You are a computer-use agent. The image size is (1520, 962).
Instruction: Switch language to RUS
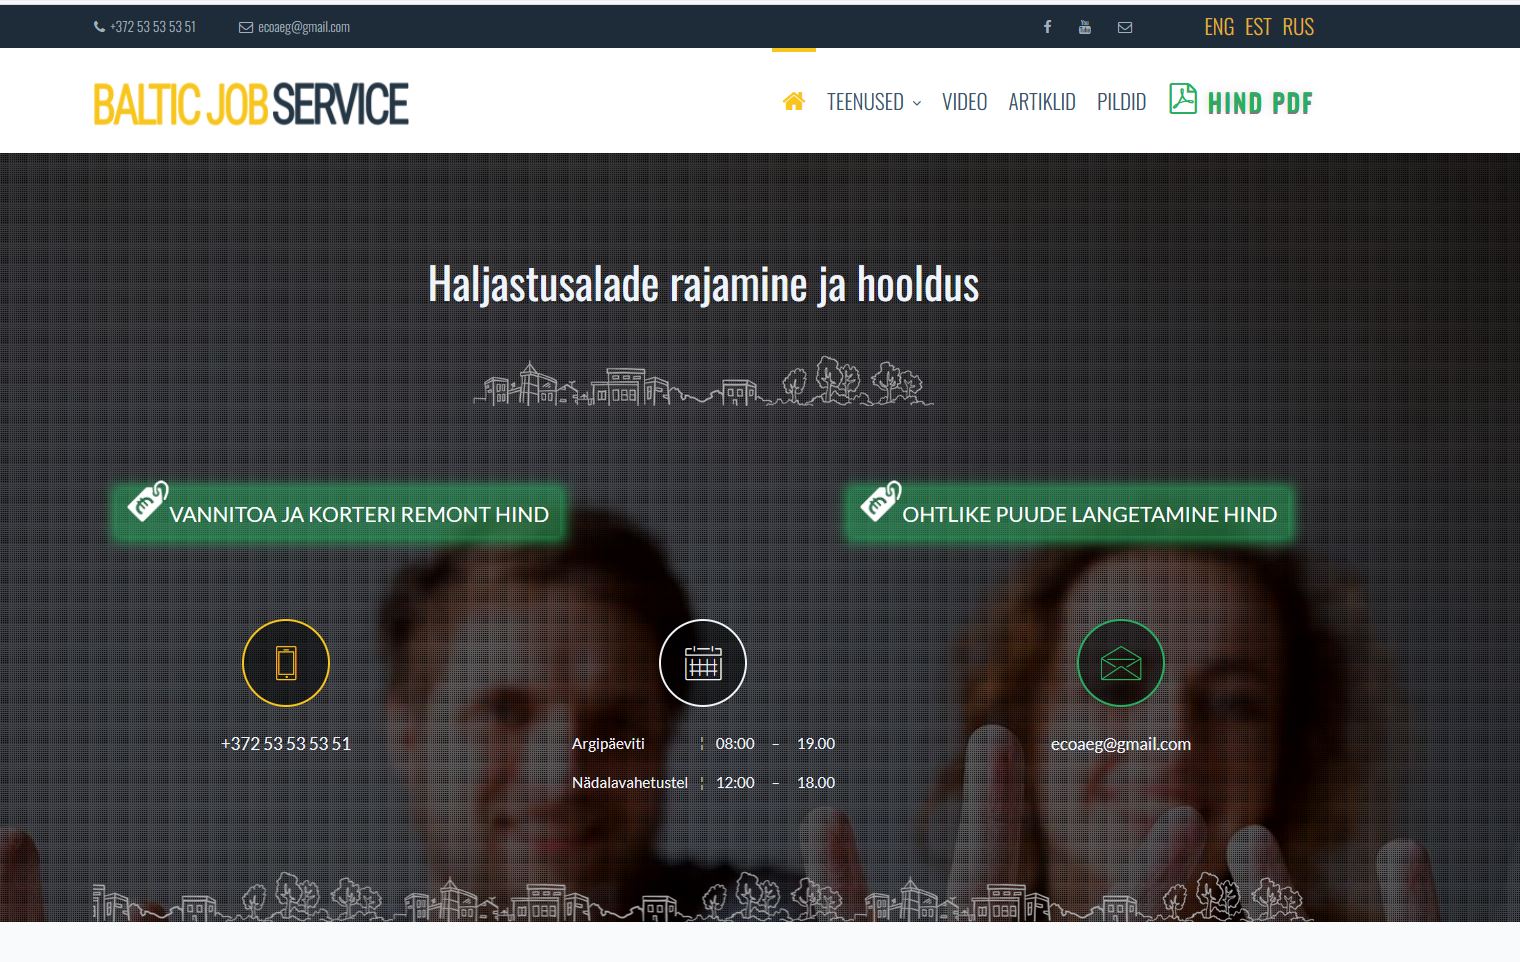[1298, 27]
